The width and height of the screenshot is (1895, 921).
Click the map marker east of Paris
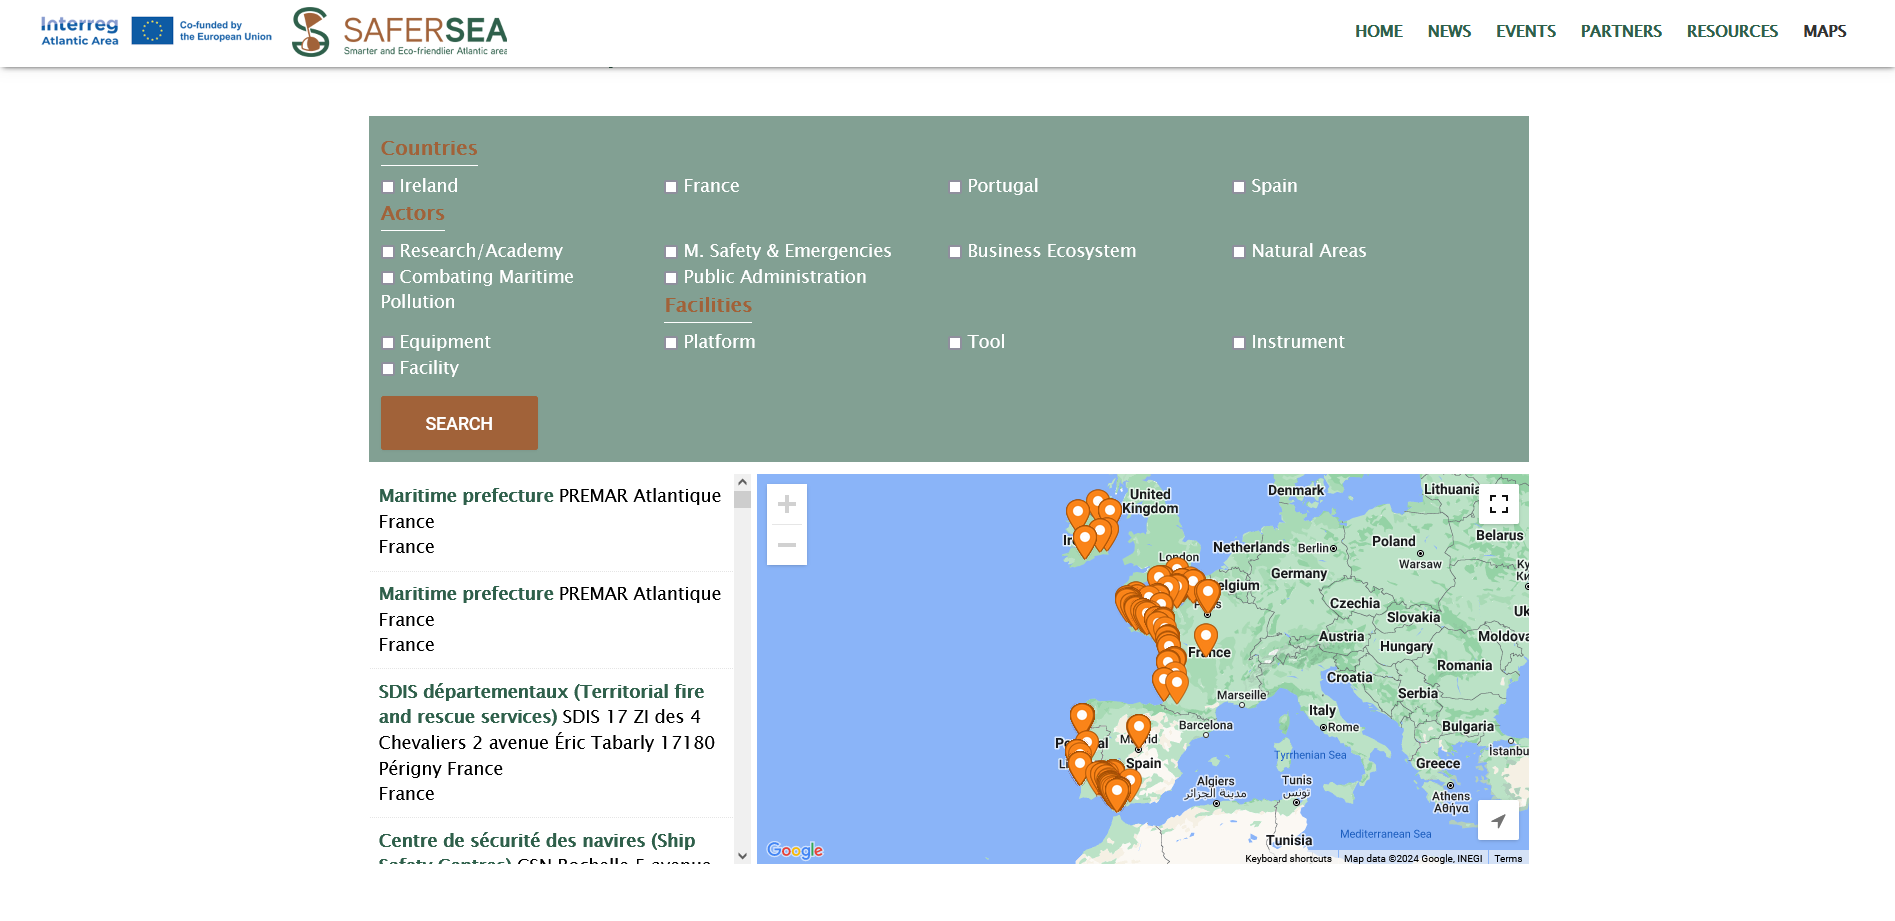1208,595
